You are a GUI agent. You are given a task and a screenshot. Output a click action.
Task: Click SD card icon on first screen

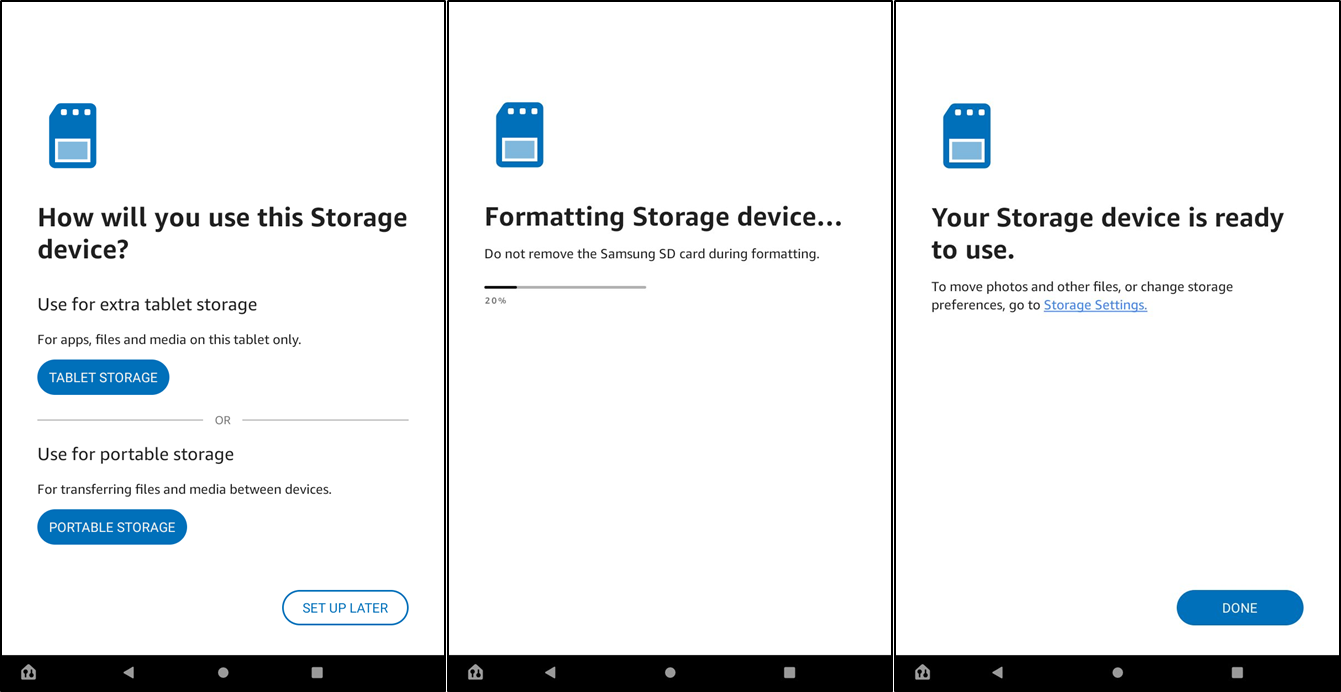pos(73,135)
